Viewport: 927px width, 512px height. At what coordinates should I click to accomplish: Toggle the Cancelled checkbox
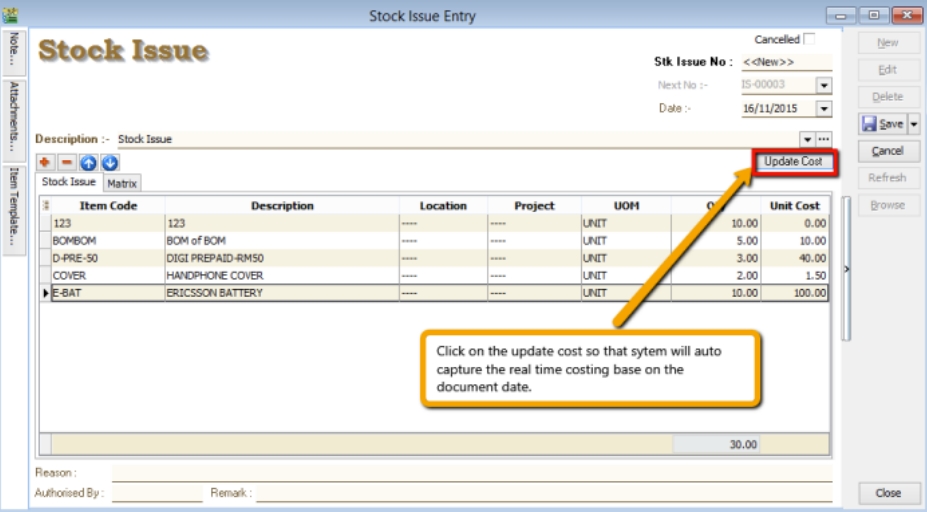pos(810,40)
